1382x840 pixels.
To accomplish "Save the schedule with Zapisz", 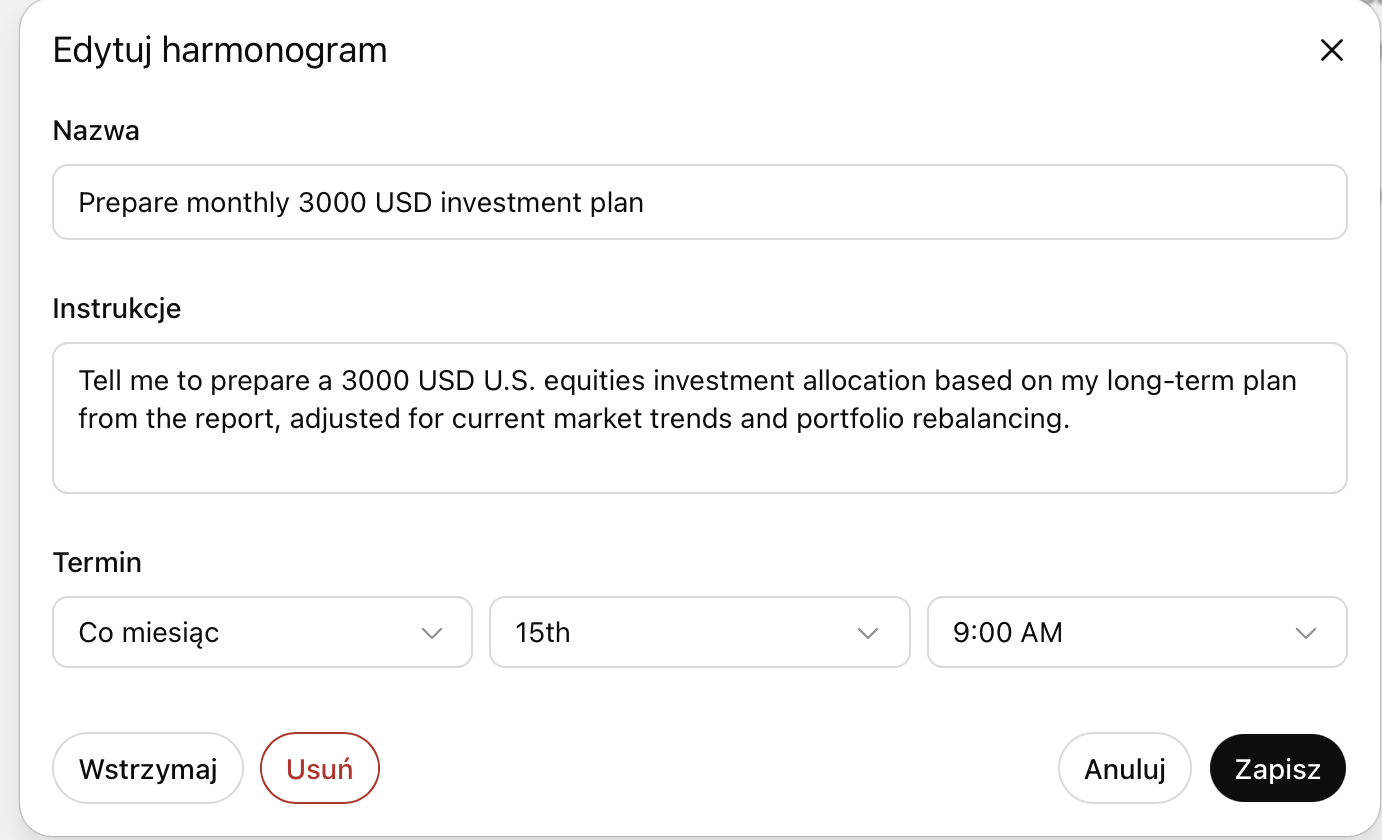I will tap(1277, 769).
